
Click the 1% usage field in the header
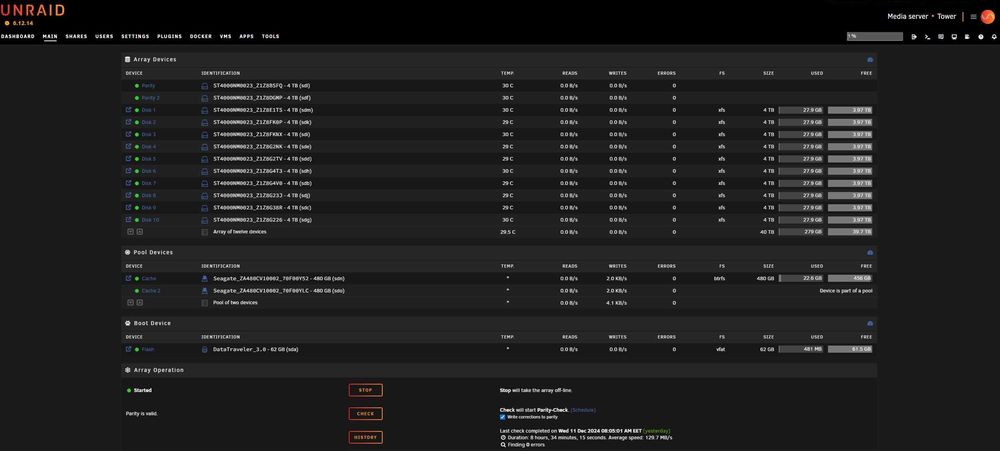tap(875, 36)
